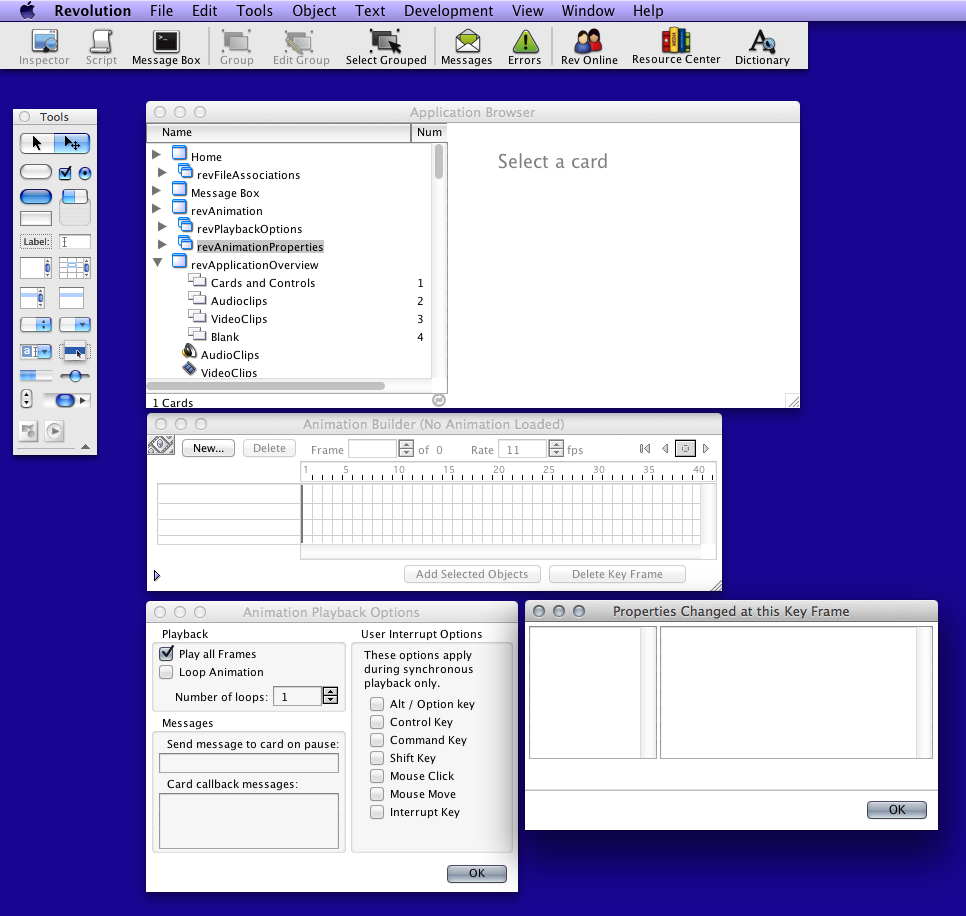This screenshot has height=916, width=966.
Task: Pick the rounded push button tool
Action: [36, 172]
